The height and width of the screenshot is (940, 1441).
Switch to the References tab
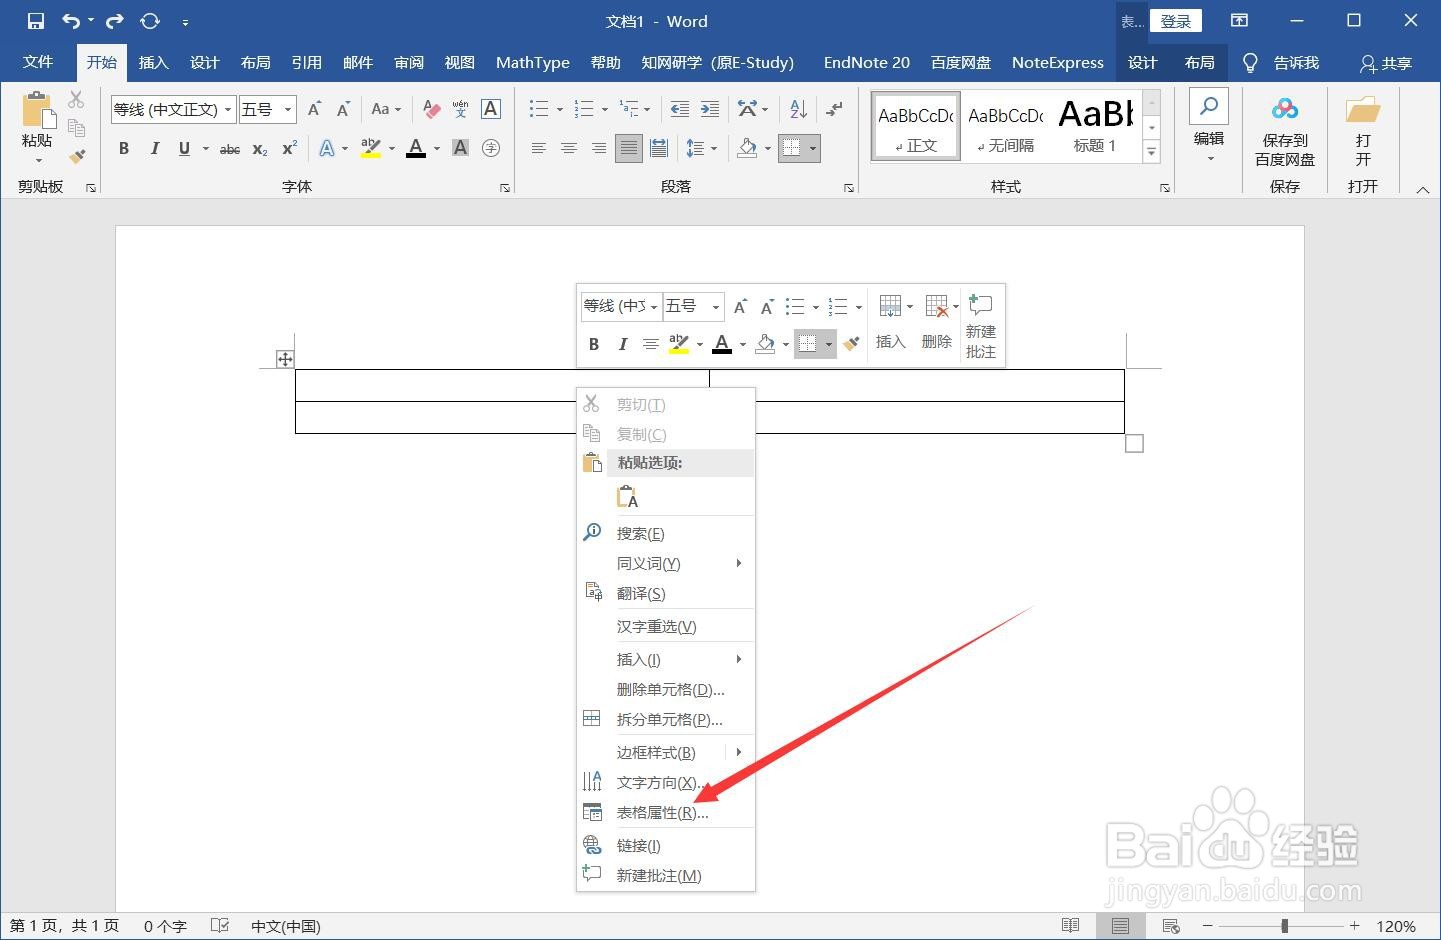point(306,62)
